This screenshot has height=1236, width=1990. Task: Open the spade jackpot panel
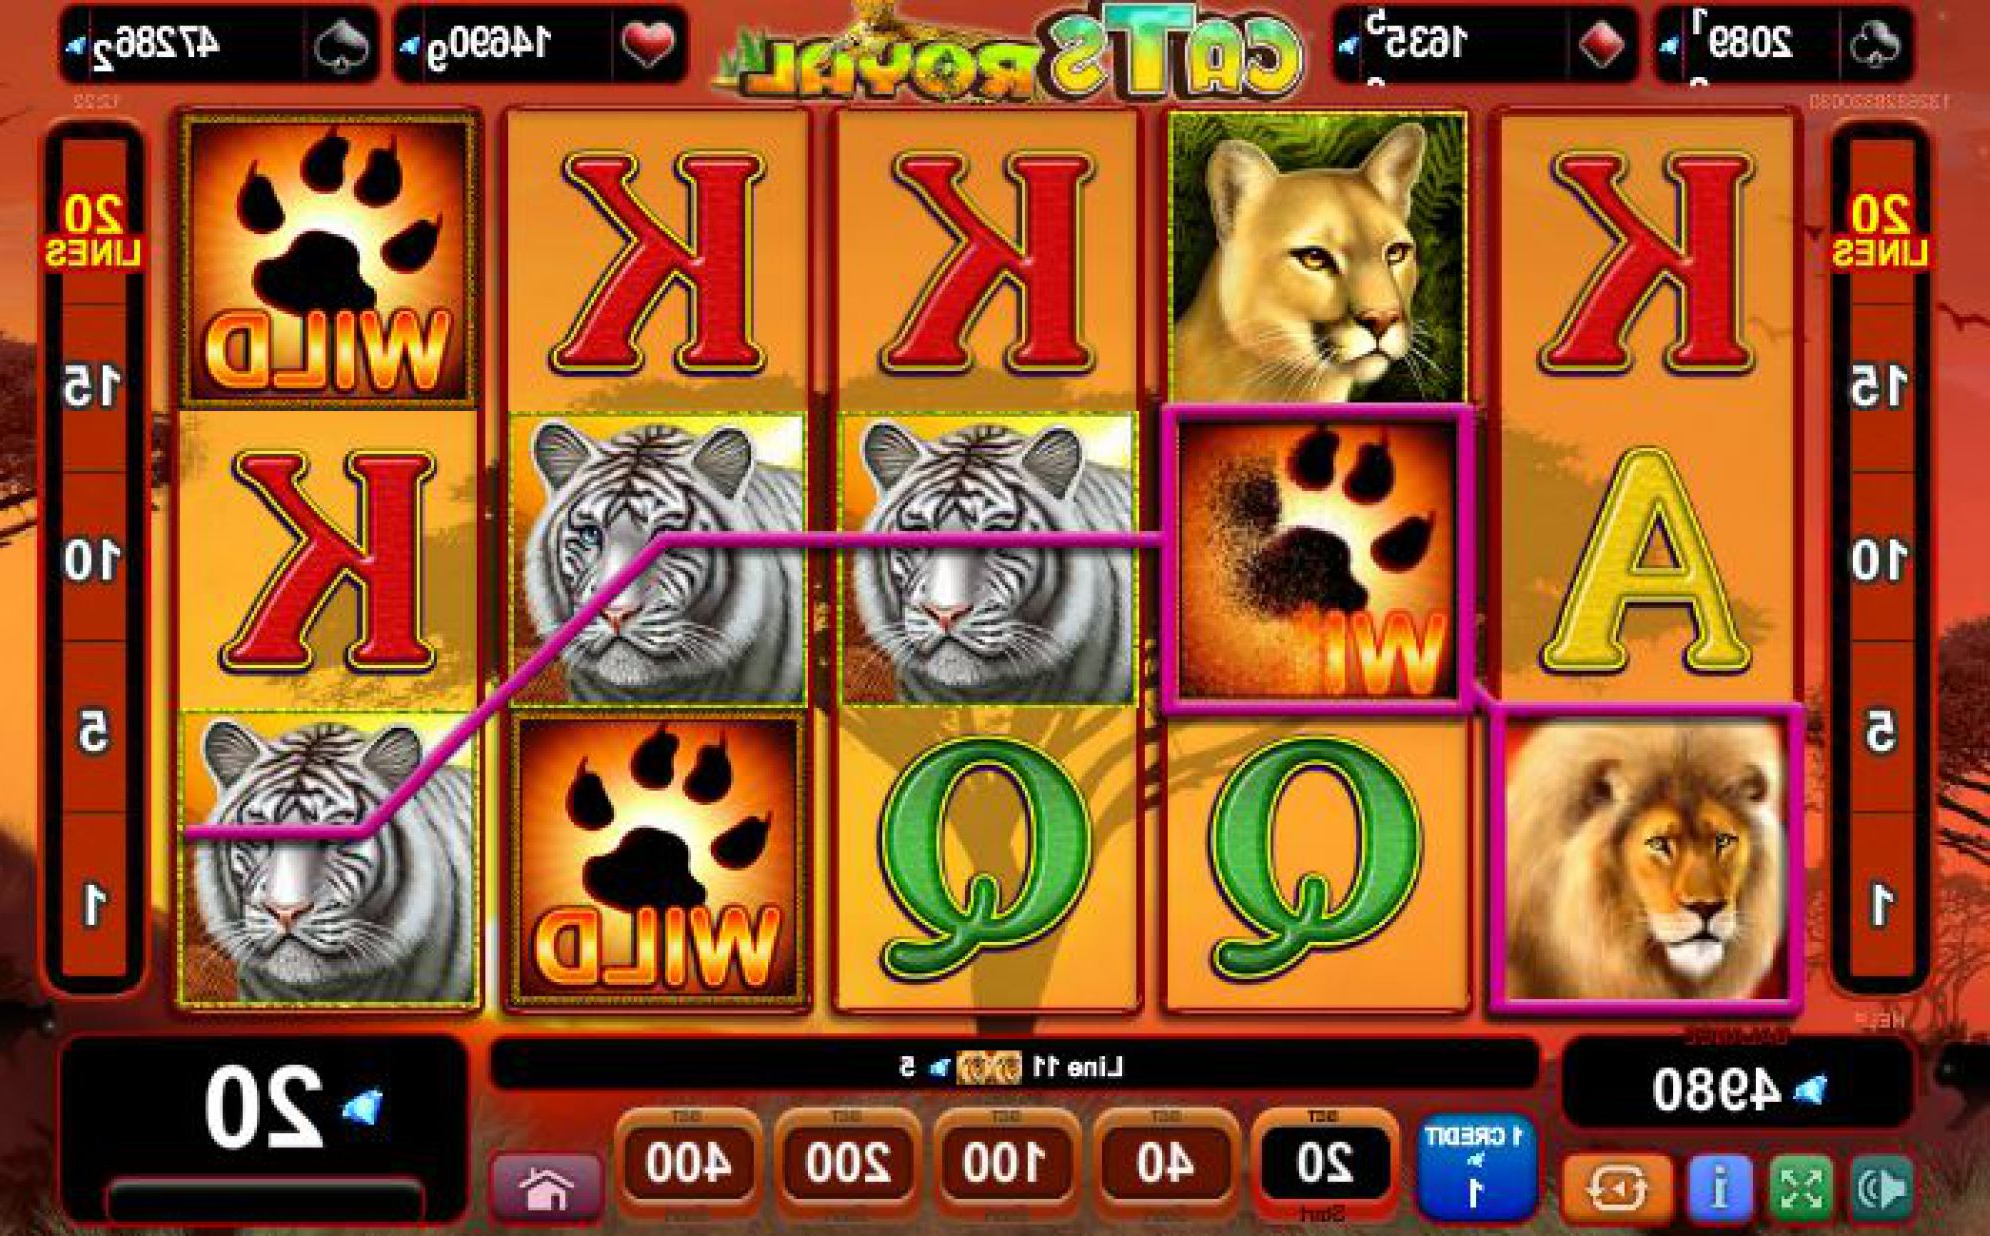point(220,44)
